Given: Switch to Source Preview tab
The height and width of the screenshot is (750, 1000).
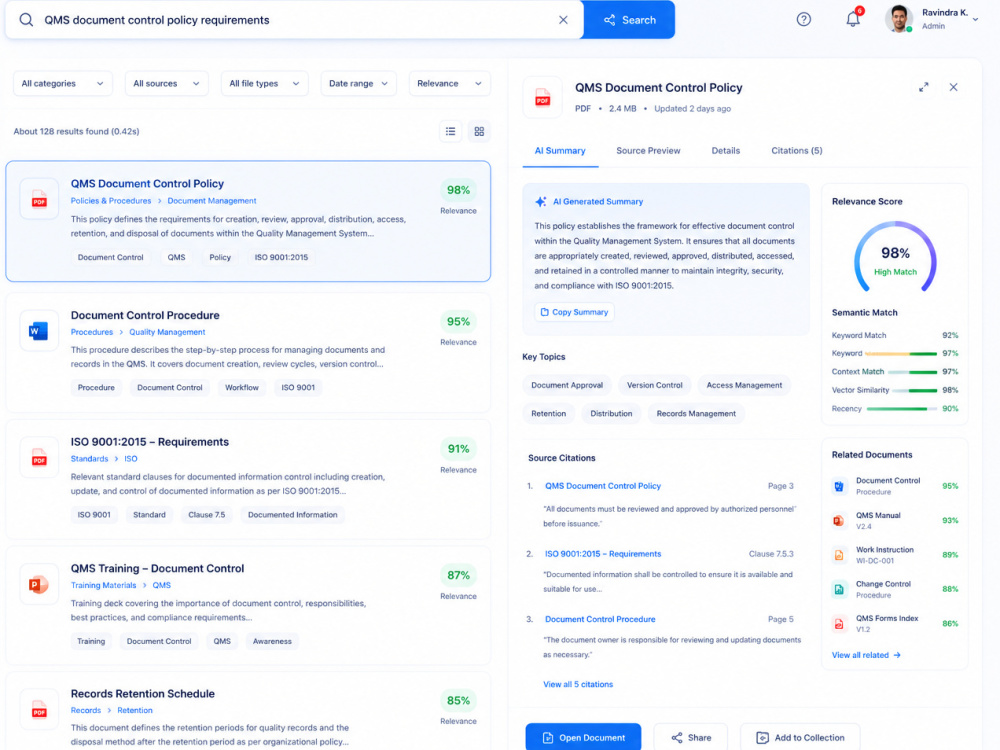Looking at the screenshot, I should pyautogui.click(x=648, y=151).
